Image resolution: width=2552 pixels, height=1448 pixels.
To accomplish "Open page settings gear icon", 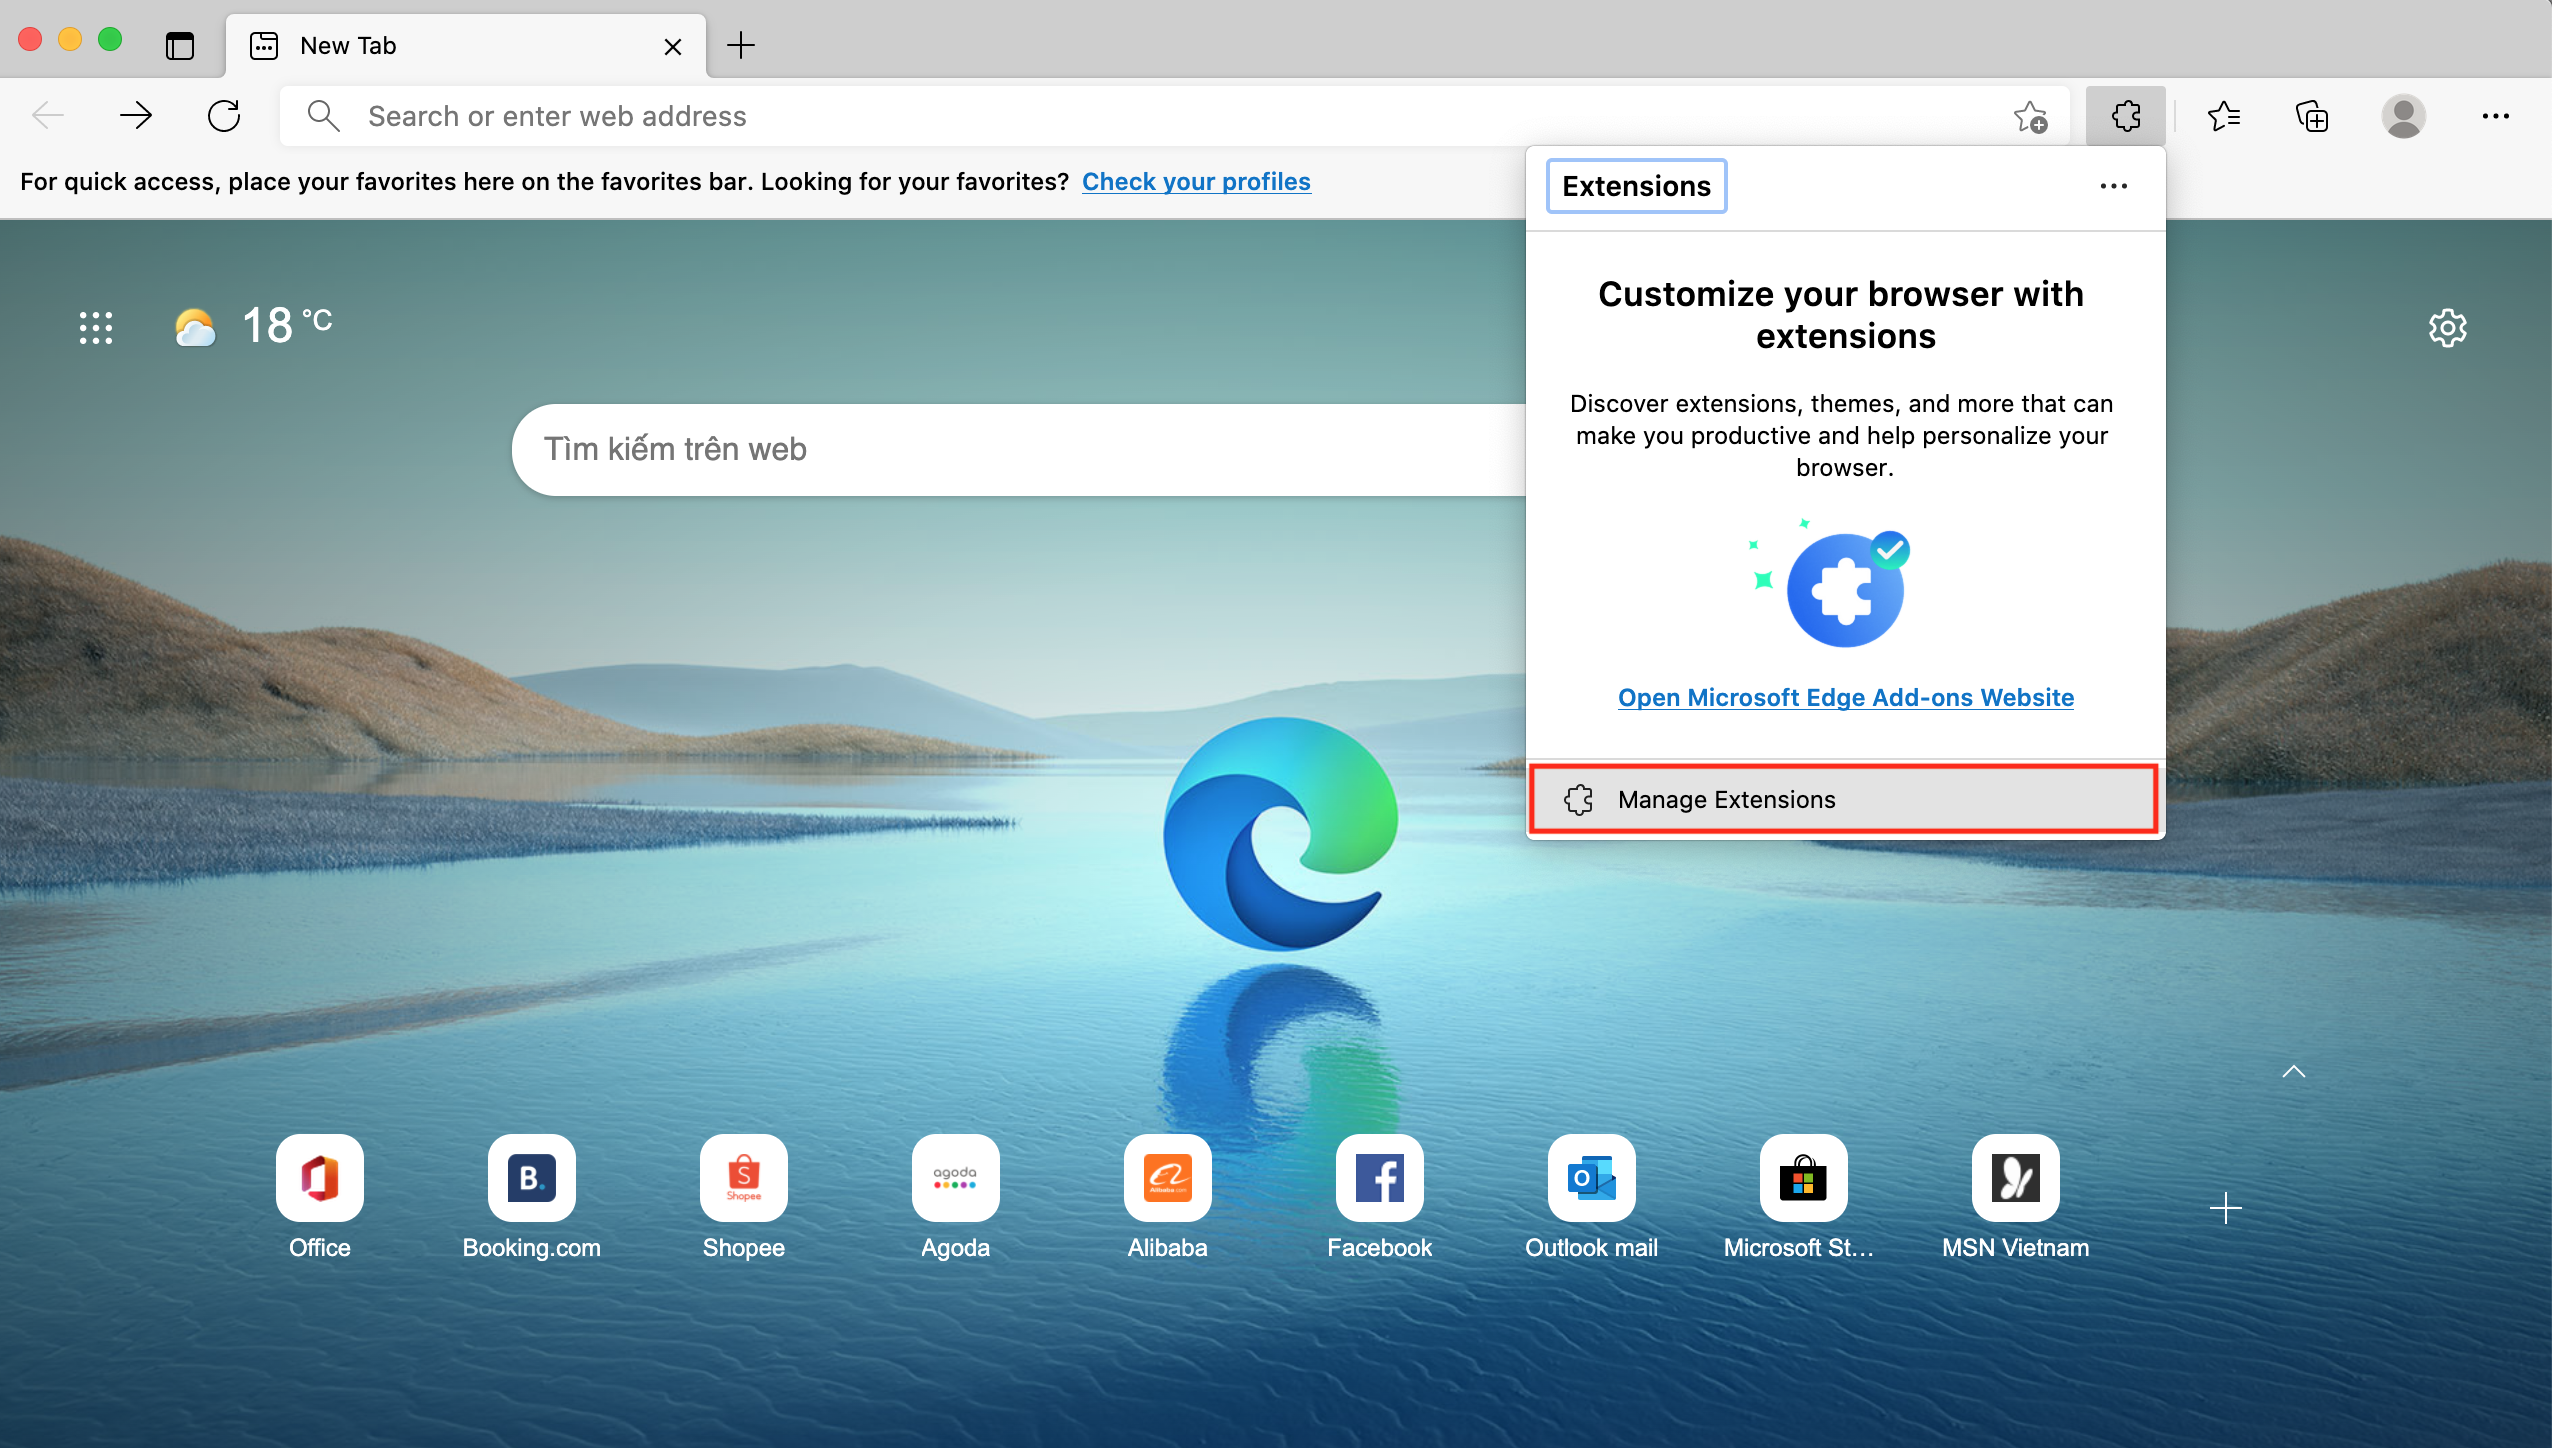I will click(x=2448, y=327).
